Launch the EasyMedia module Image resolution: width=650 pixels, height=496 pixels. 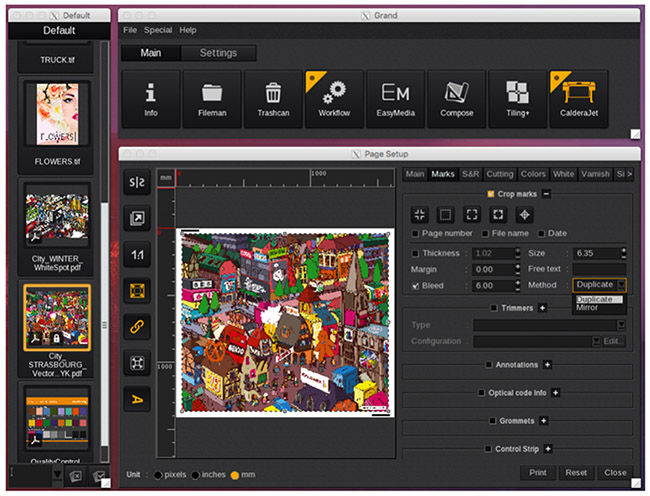click(395, 99)
